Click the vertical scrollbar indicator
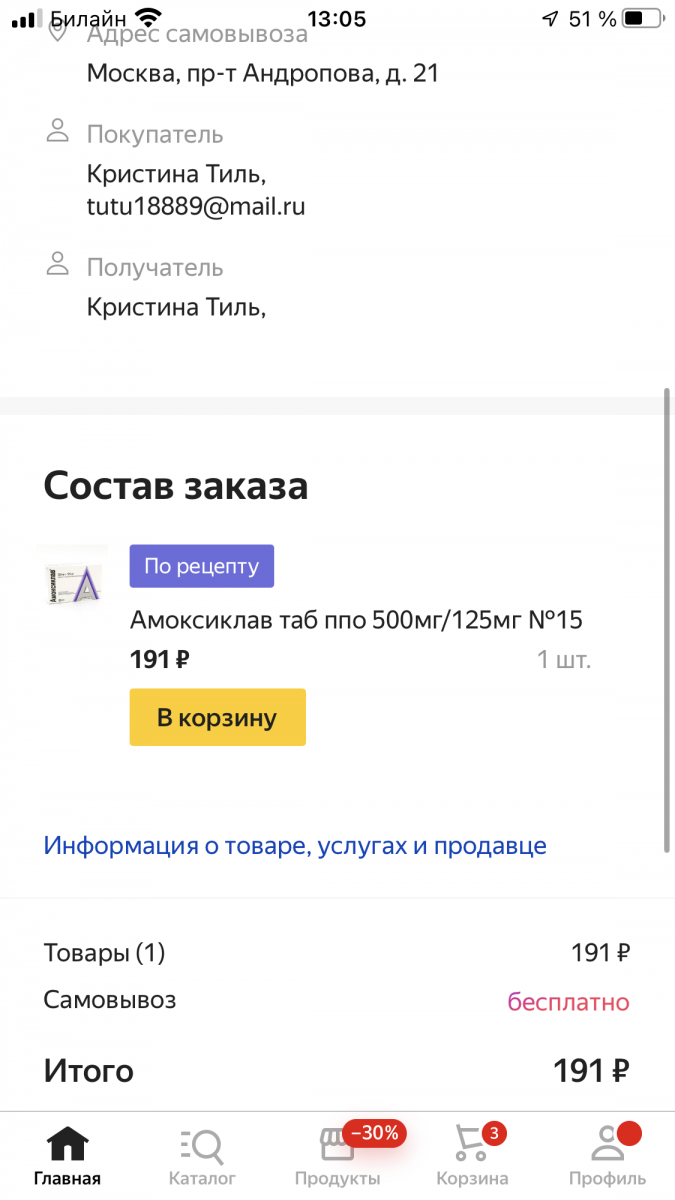Viewport: 675px width, 1200px height. [x=667, y=620]
